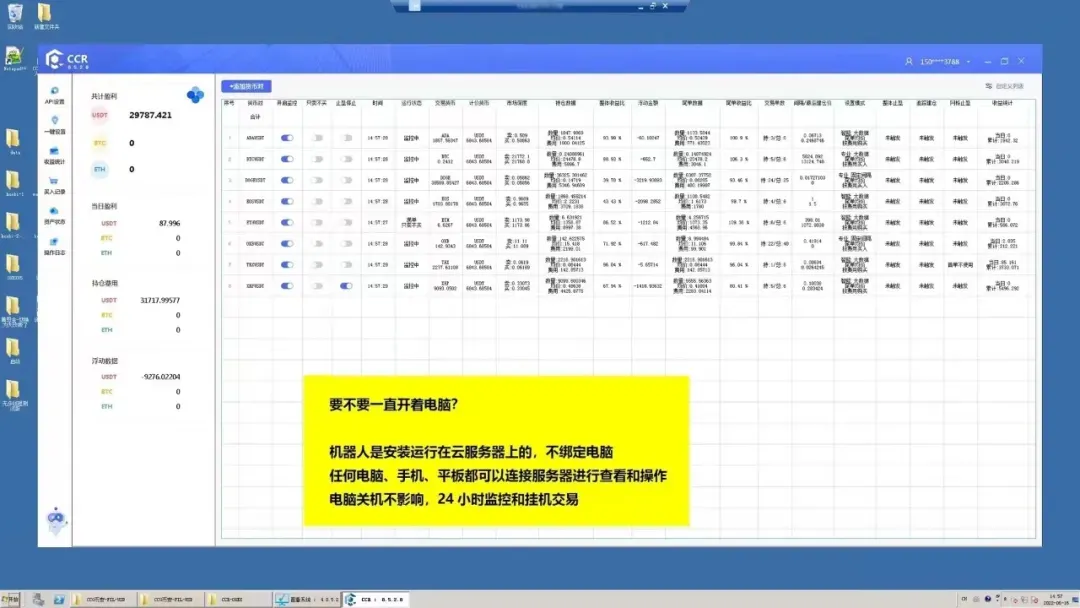
Task: Click the +添加货币对 button
Action: (x=247, y=86)
